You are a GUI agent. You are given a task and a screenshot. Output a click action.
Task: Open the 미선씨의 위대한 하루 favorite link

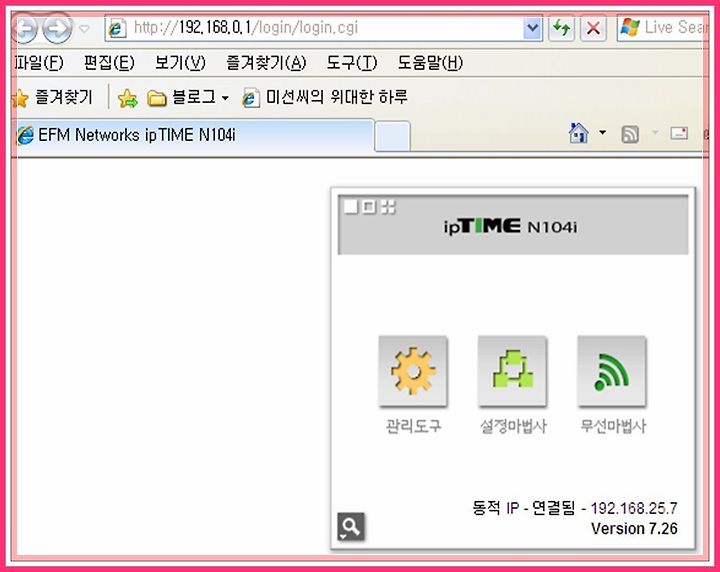tap(325, 97)
